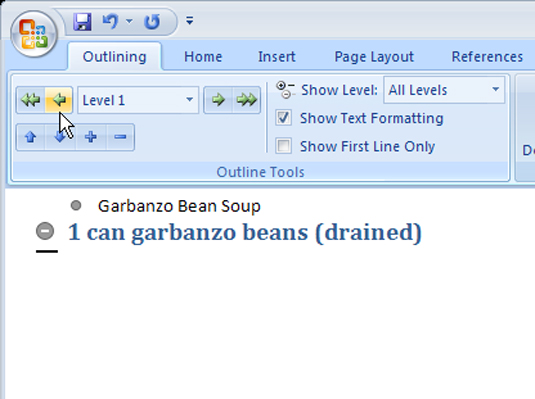Viewport: 535px width, 399px height.
Task: Switch to the Page Layout tab
Action: click(x=374, y=57)
